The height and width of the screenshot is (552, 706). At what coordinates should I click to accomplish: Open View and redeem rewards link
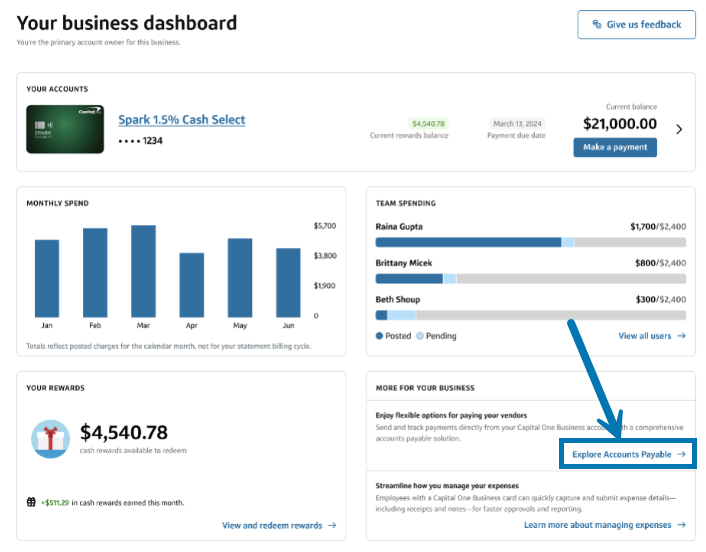pyautogui.click(x=278, y=525)
